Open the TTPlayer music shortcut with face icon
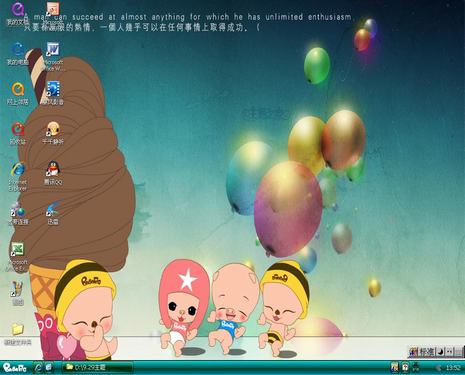 tap(53, 133)
